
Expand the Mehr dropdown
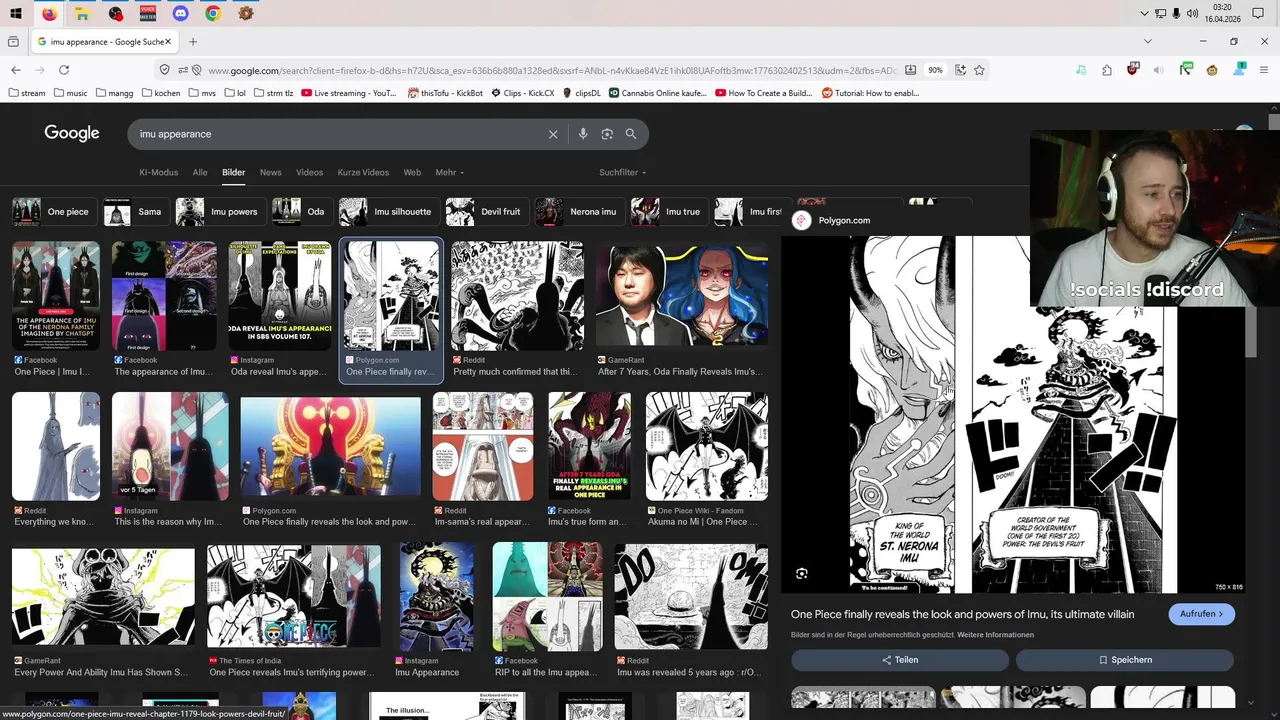coord(450,172)
